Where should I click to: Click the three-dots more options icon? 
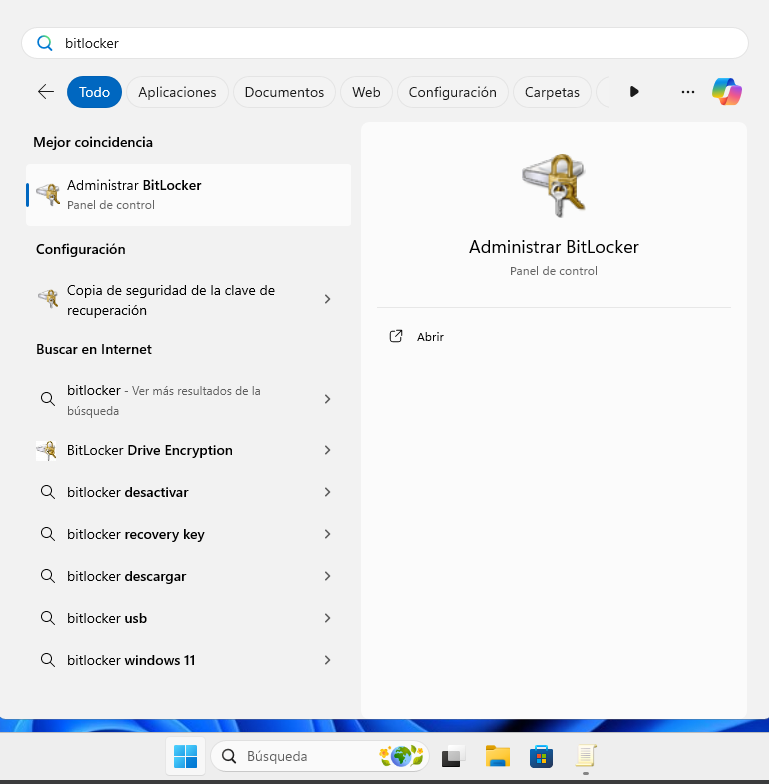click(687, 92)
